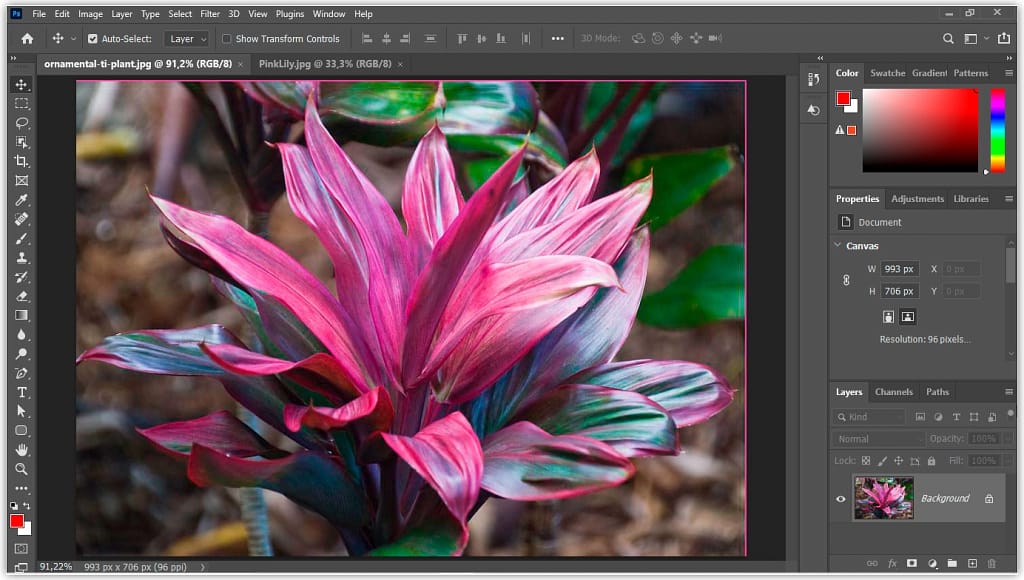Image resolution: width=1024 pixels, height=580 pixels.
Task: Toggle the Auto-Select checkbox
Action: click(x=93, y=39)
